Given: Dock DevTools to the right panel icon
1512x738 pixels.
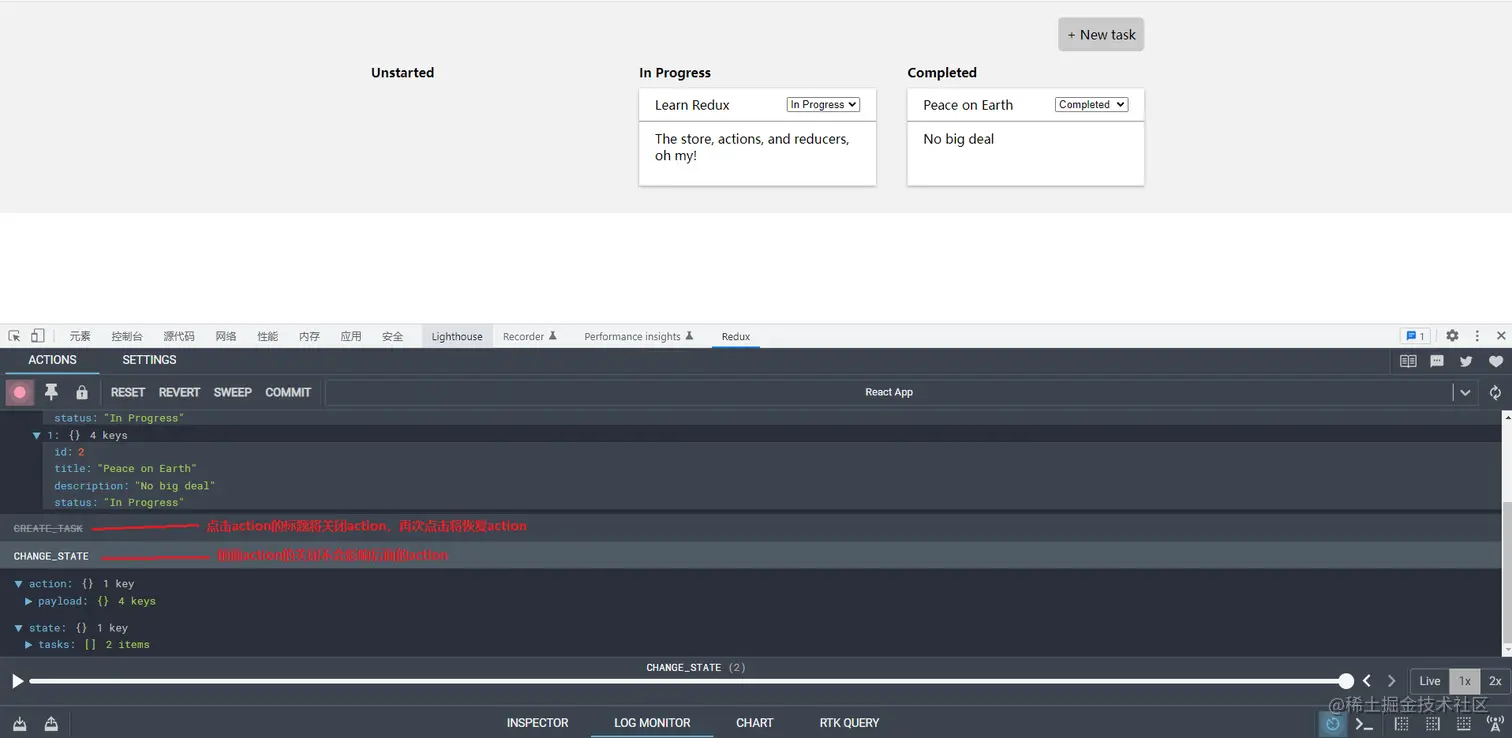Looking at the screenshot, I should point(1433,724).
